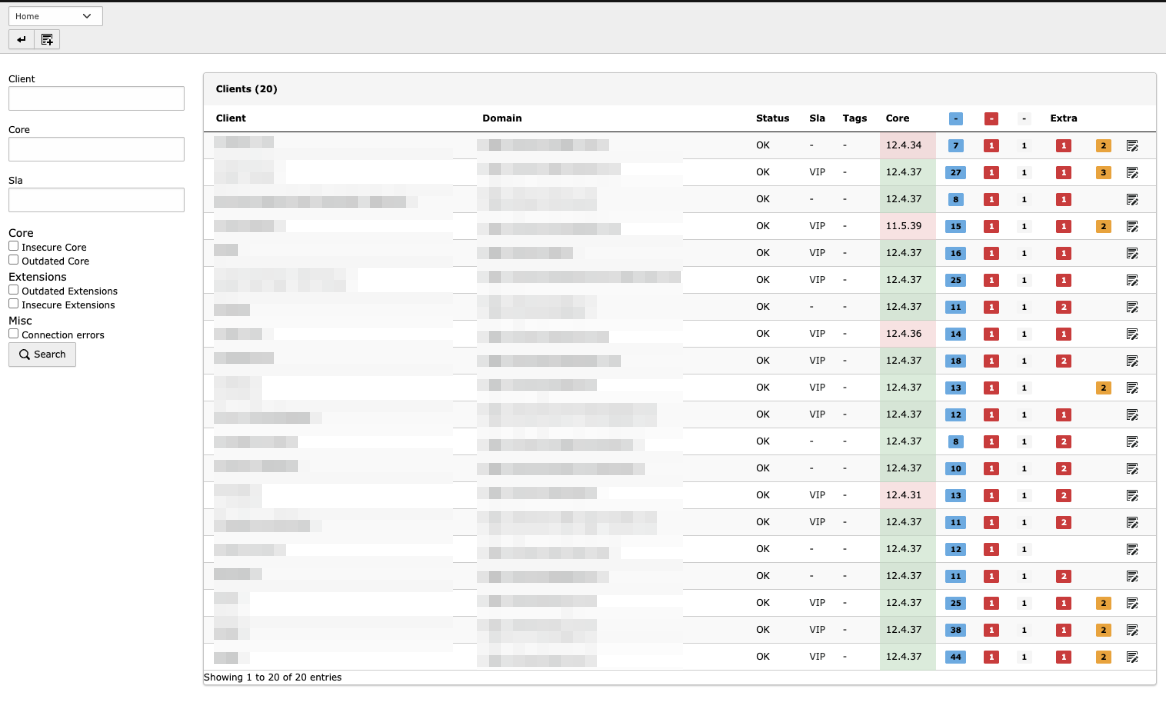
Task: Open edit icon for core 11.5.39 row
Action: tap(1132, 226)
